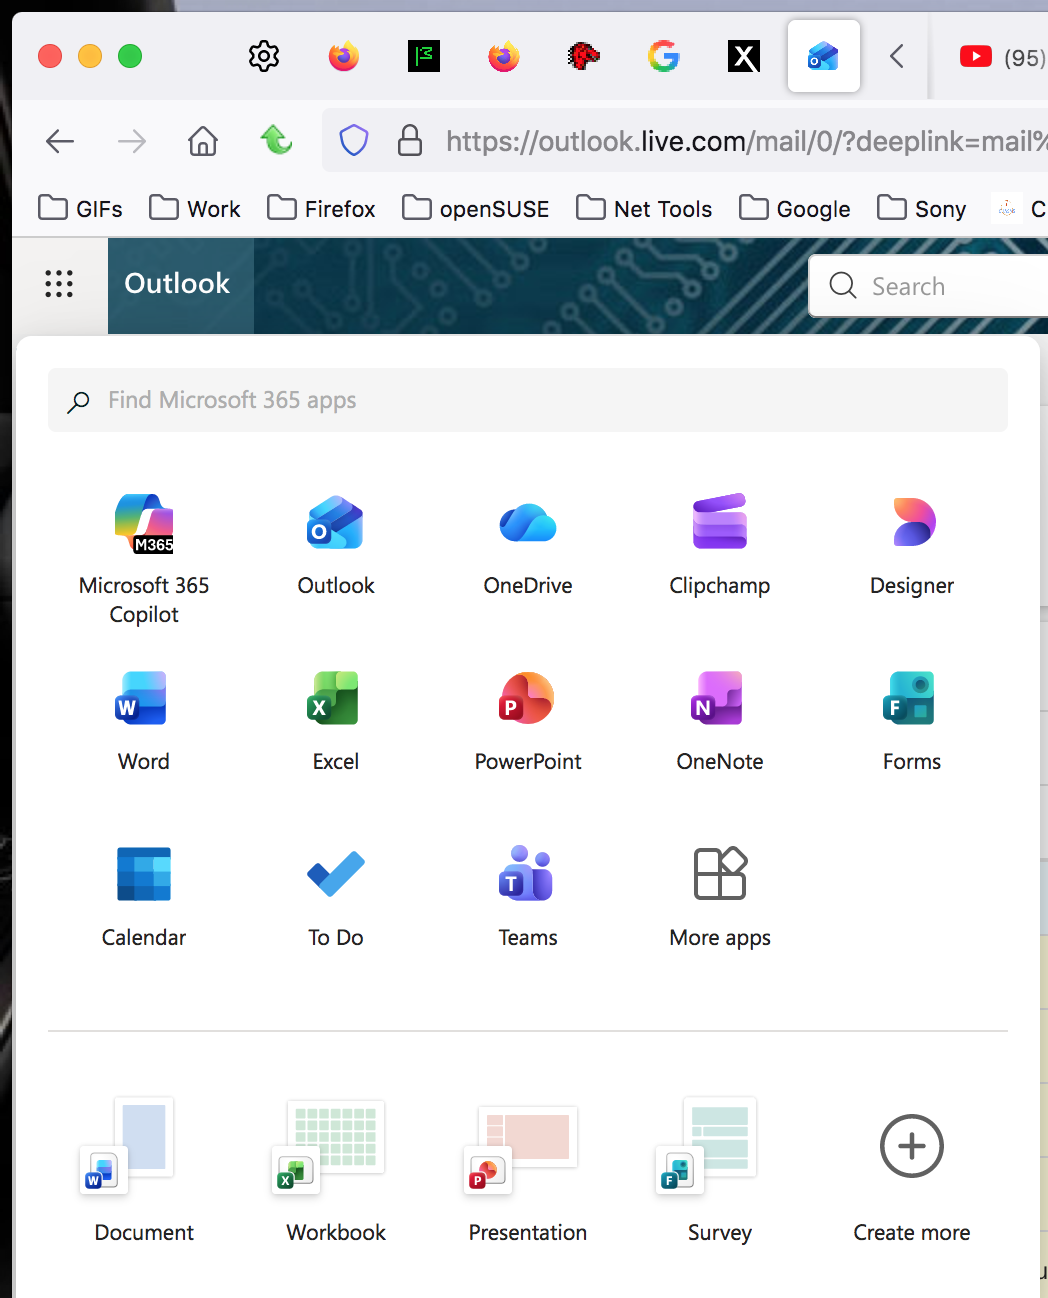The height and width of the screenshot is (1298, 1048).
Task: Open Forms app
Action: pos(912,721)
